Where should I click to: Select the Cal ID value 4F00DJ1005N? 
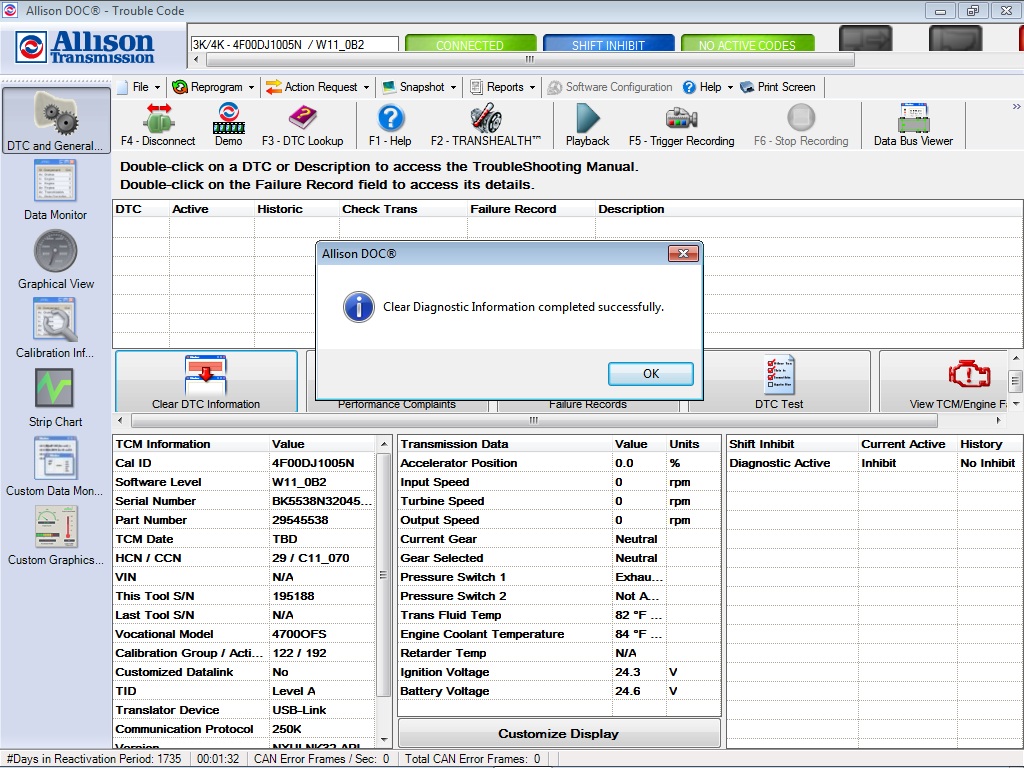(313, 463)
